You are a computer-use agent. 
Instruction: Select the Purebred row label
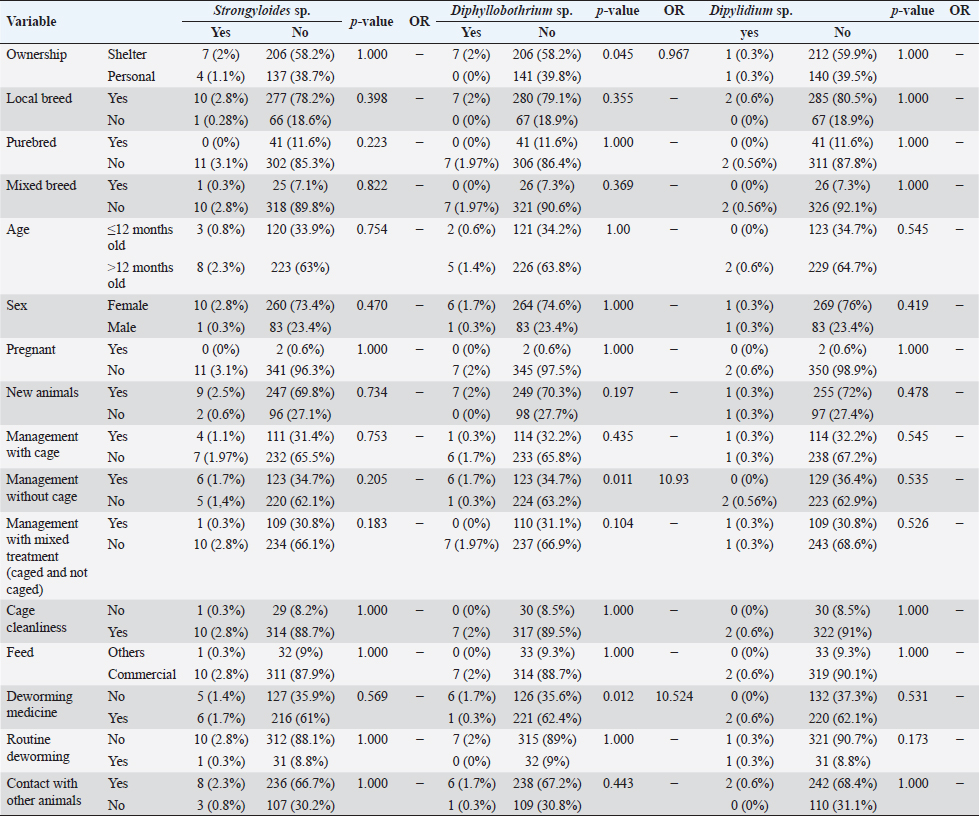31,142
